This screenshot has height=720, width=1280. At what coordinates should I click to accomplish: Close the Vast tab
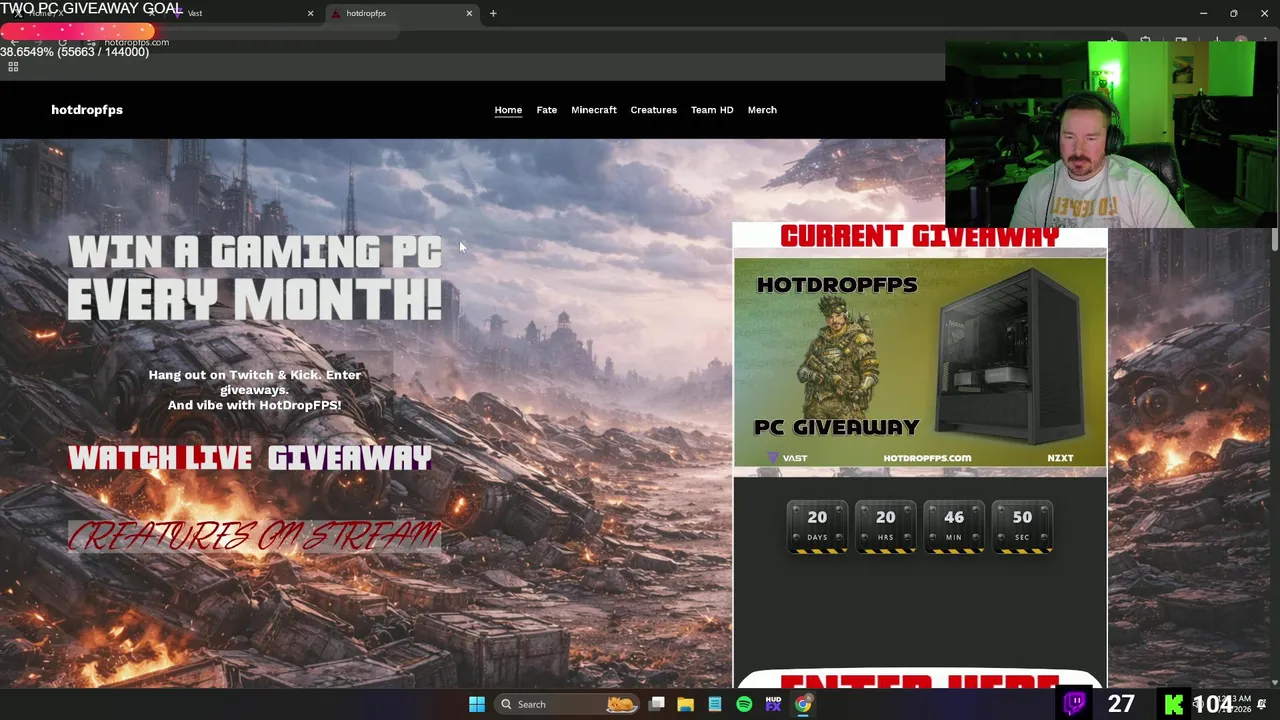pos(310,13)
